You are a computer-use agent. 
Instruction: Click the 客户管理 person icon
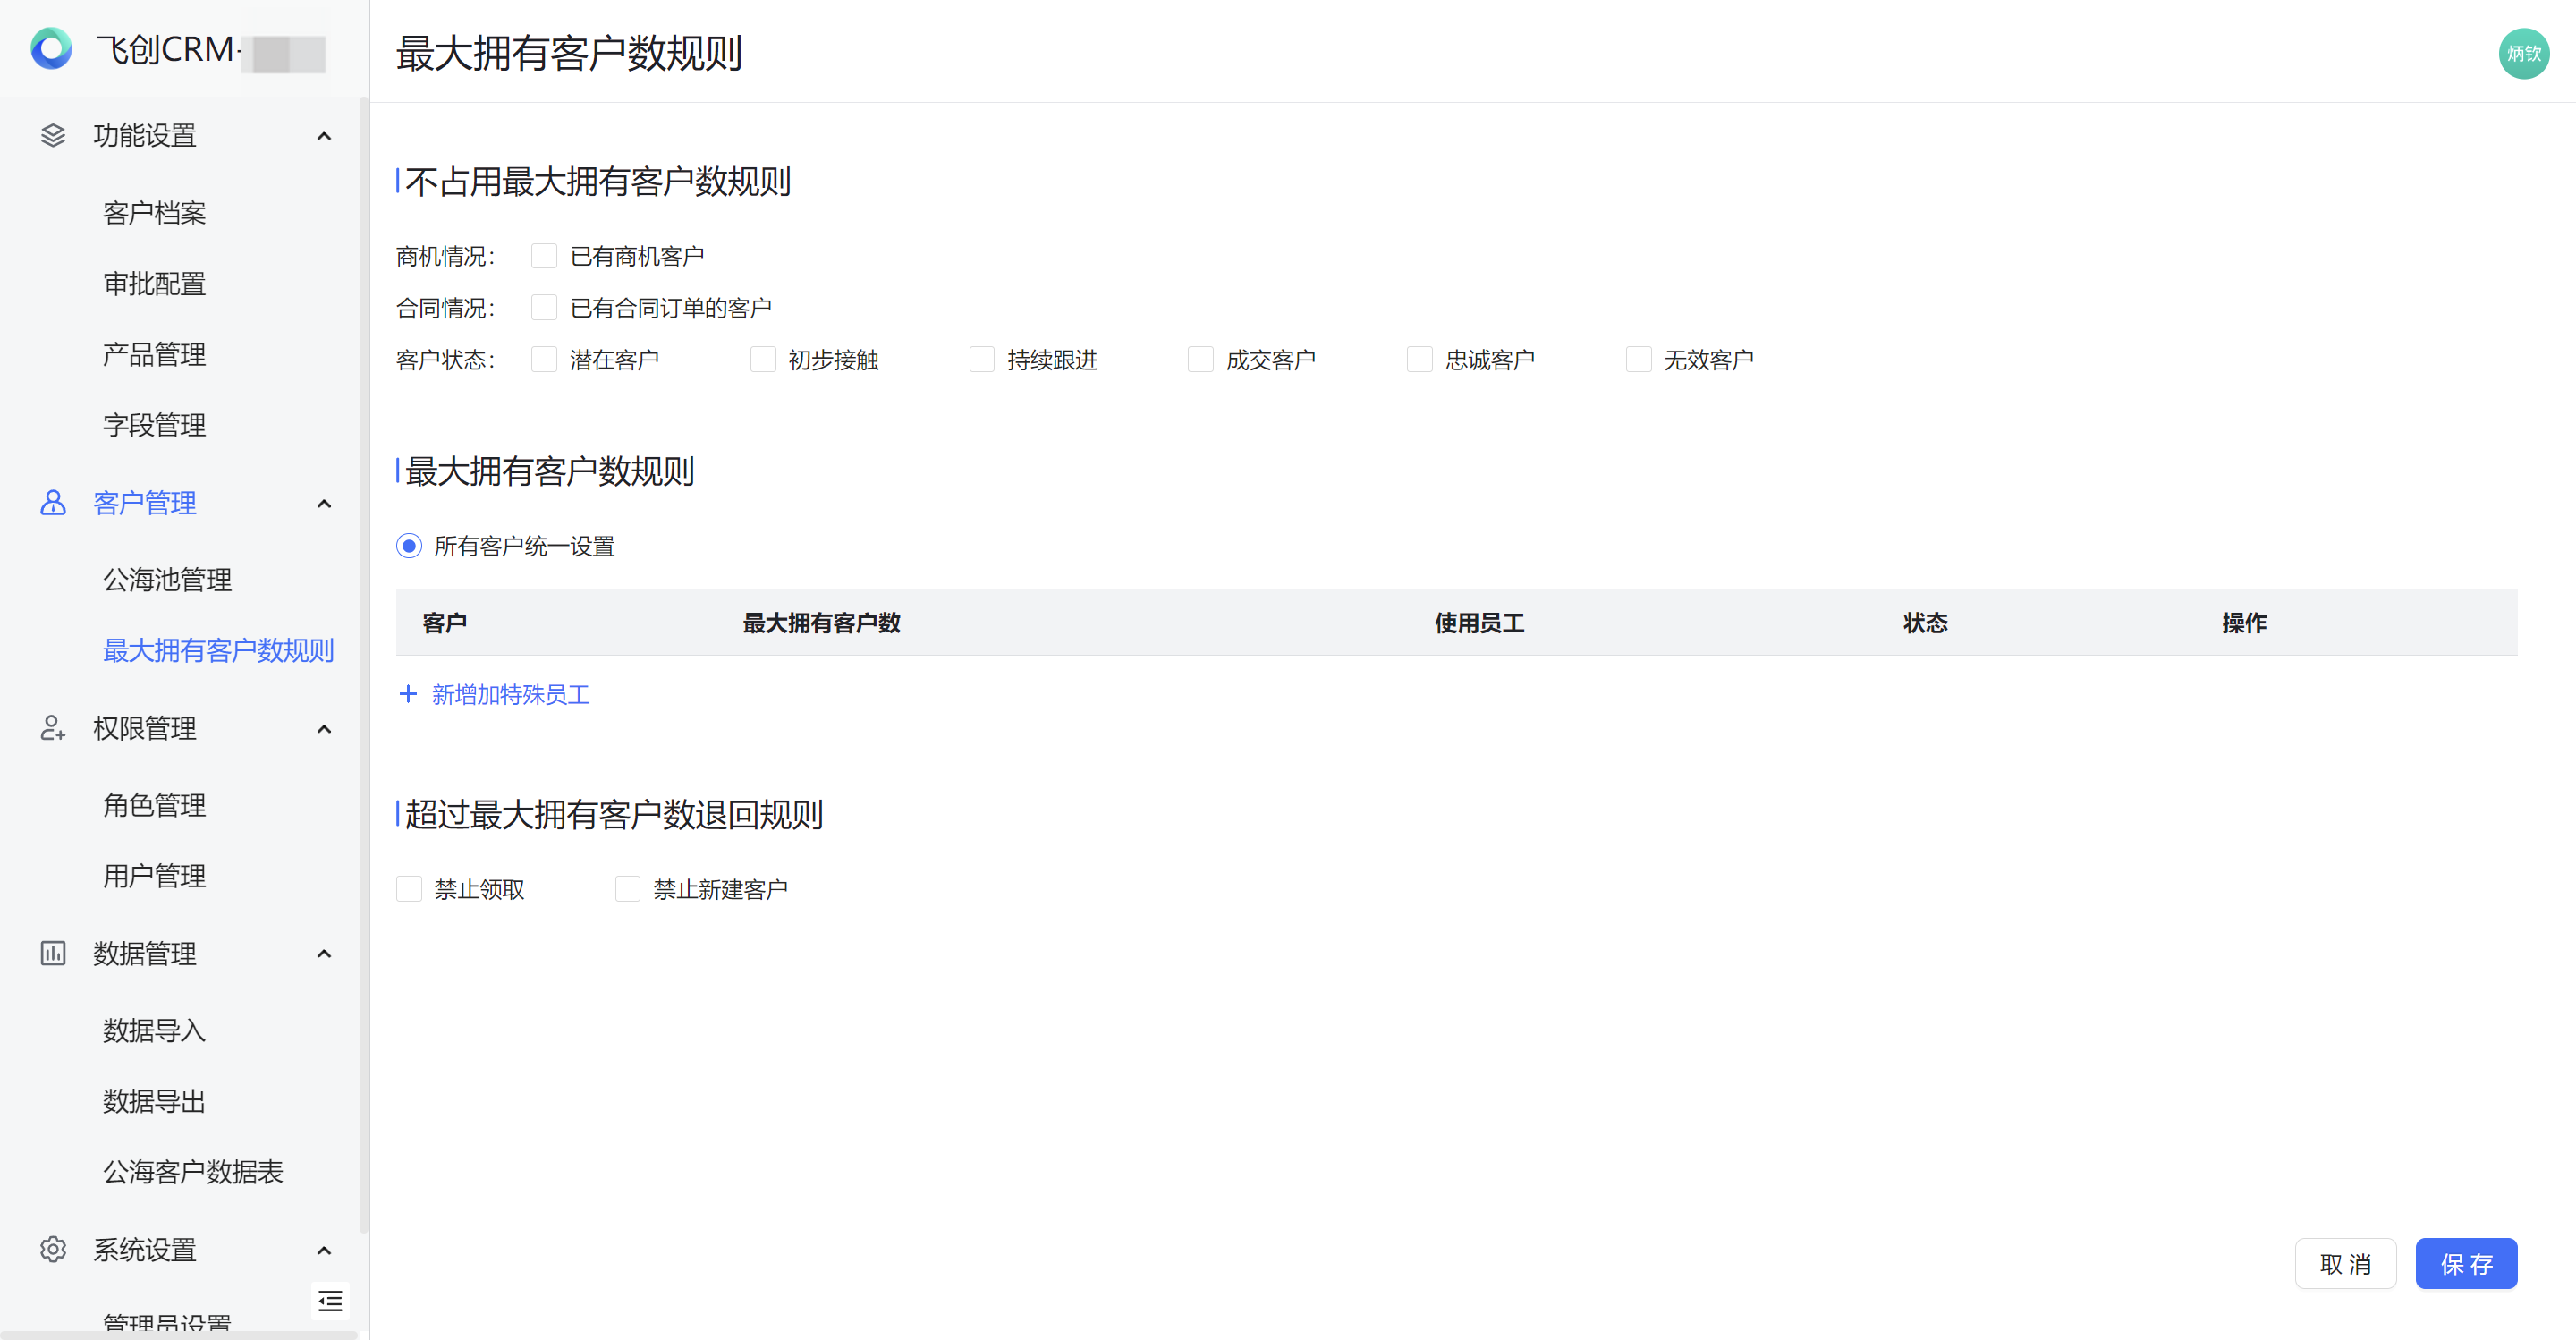pyautogui.click(x=53, y=503)
